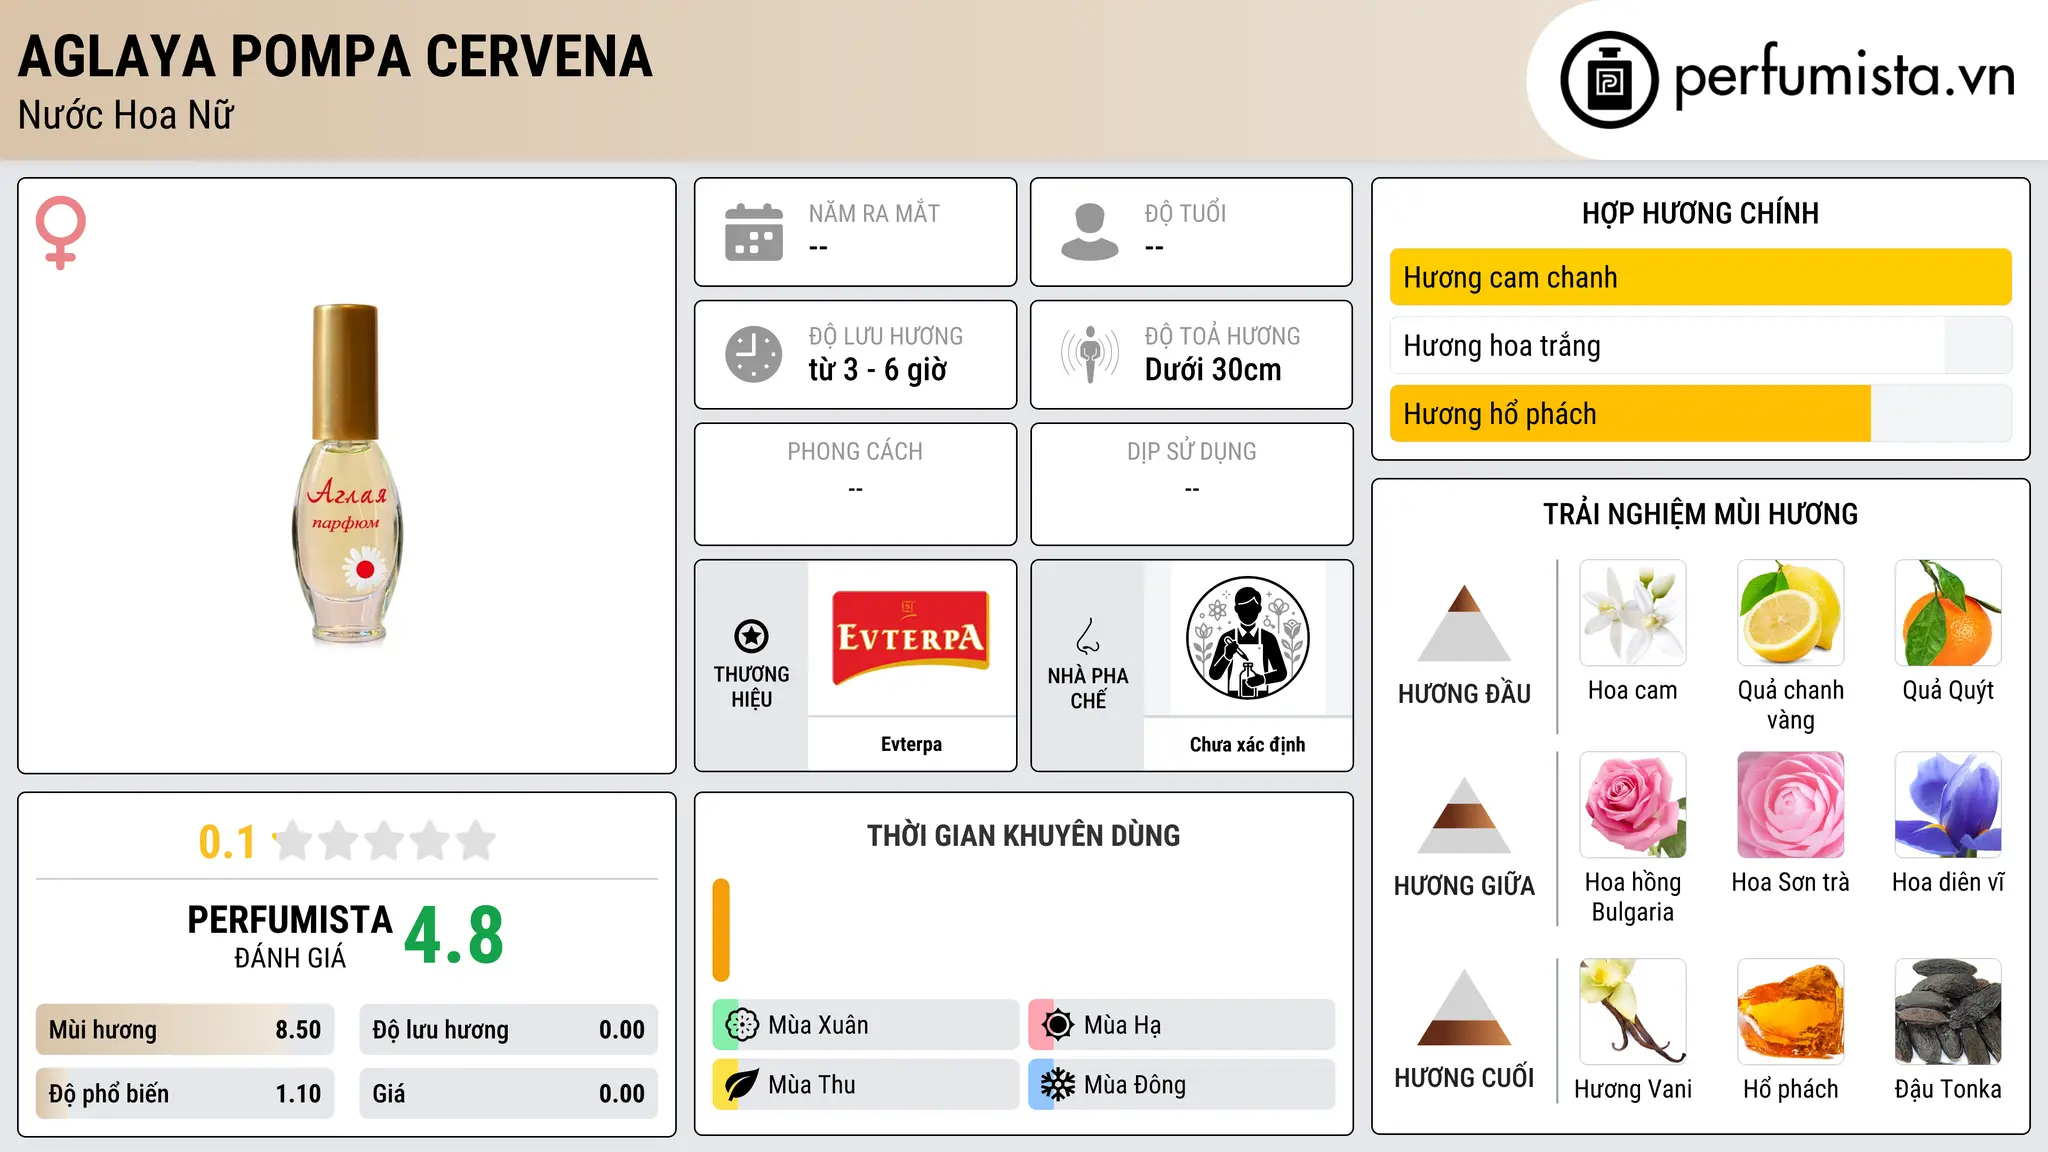This screenshot has height=1152, width=2048.
Task: Click the Hương đầu pyramid icon
Action: coord(1464,622)
